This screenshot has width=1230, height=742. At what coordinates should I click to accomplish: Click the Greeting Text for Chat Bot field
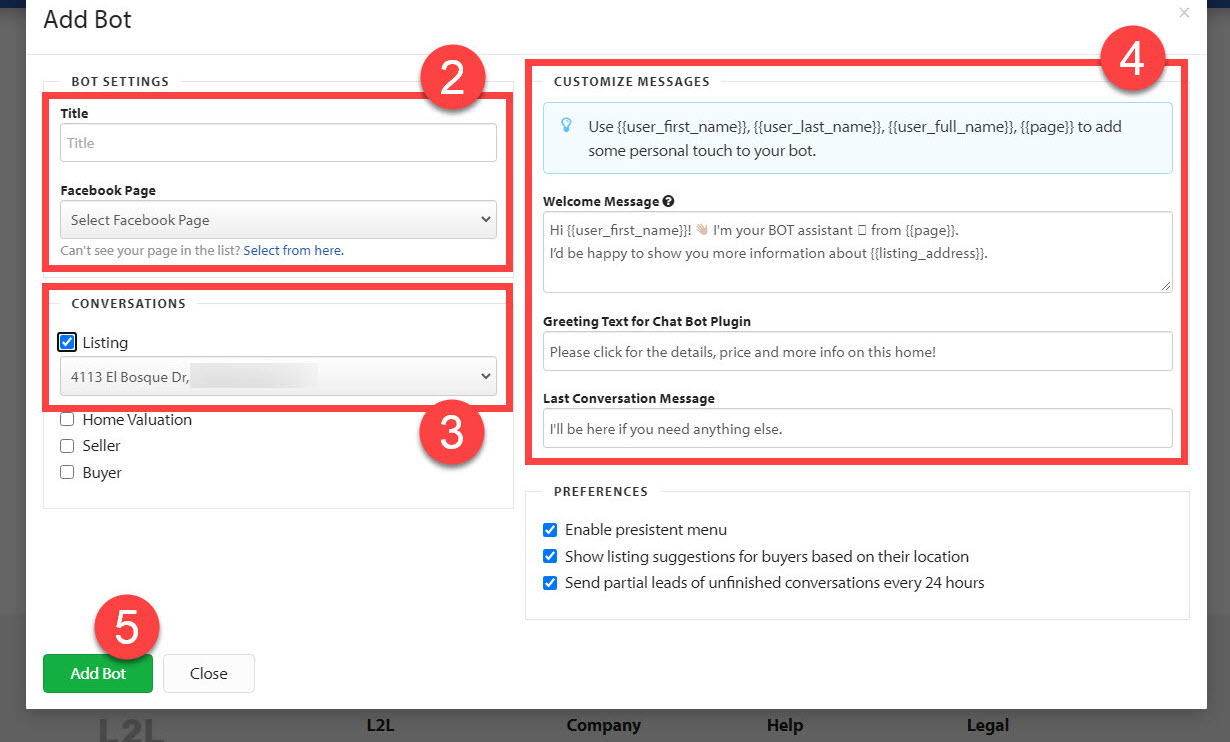[855, 350]
